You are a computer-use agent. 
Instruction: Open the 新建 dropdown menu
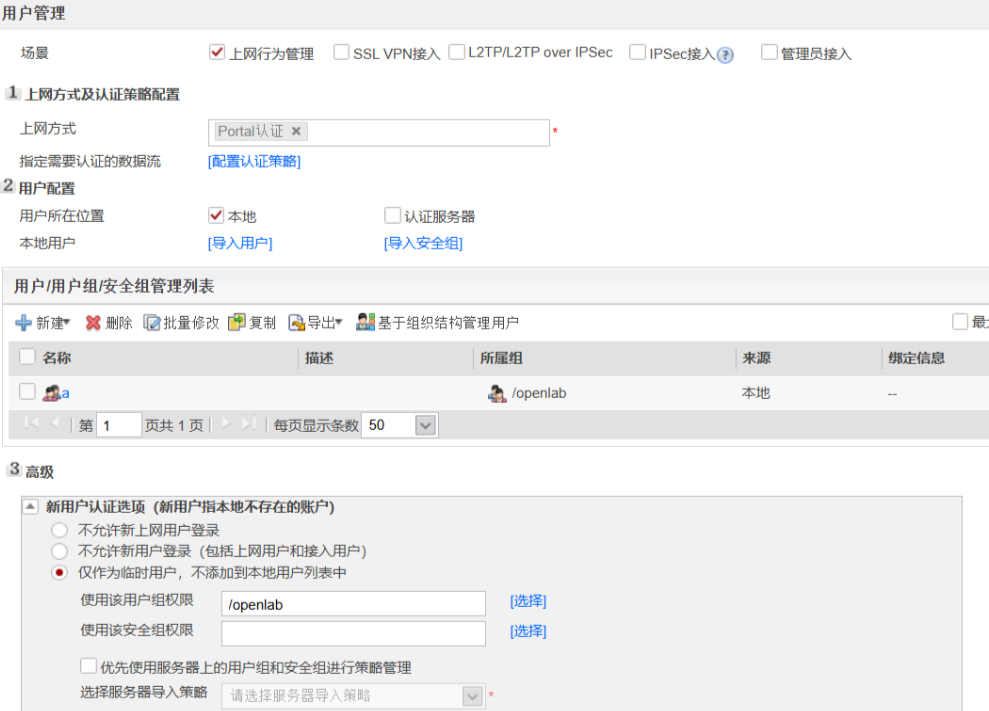67,323
